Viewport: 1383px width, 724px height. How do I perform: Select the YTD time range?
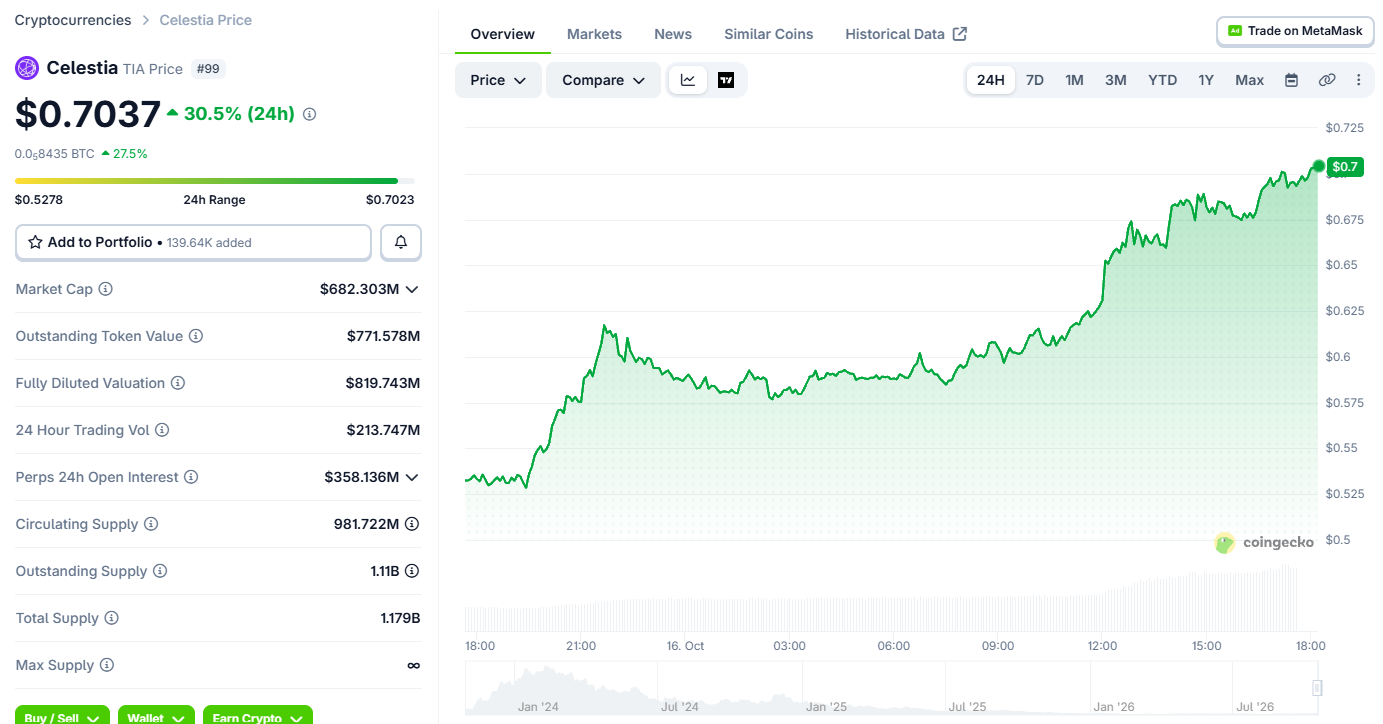click(x=1162, y=80)
